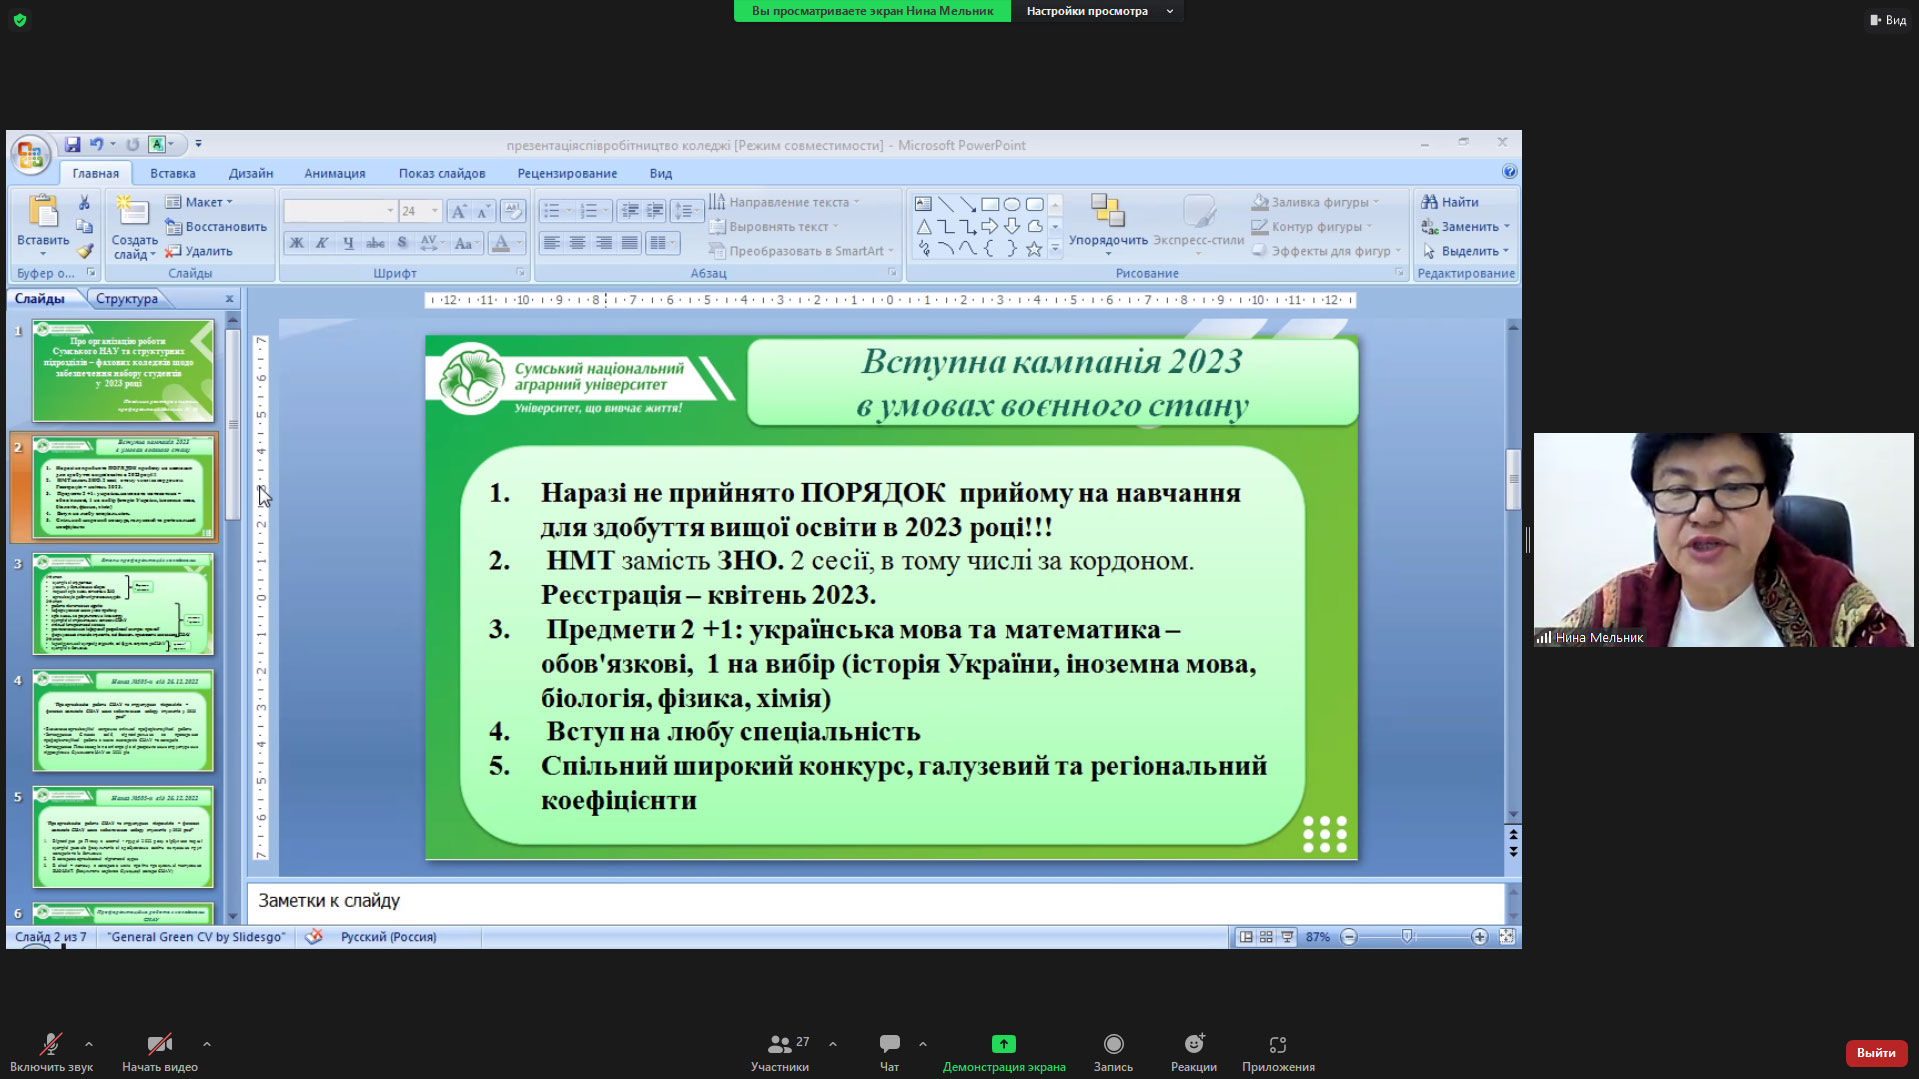Switch to slide sorter view
The height and width of the screenshot is (1079, 1919).
[1266, 937]
